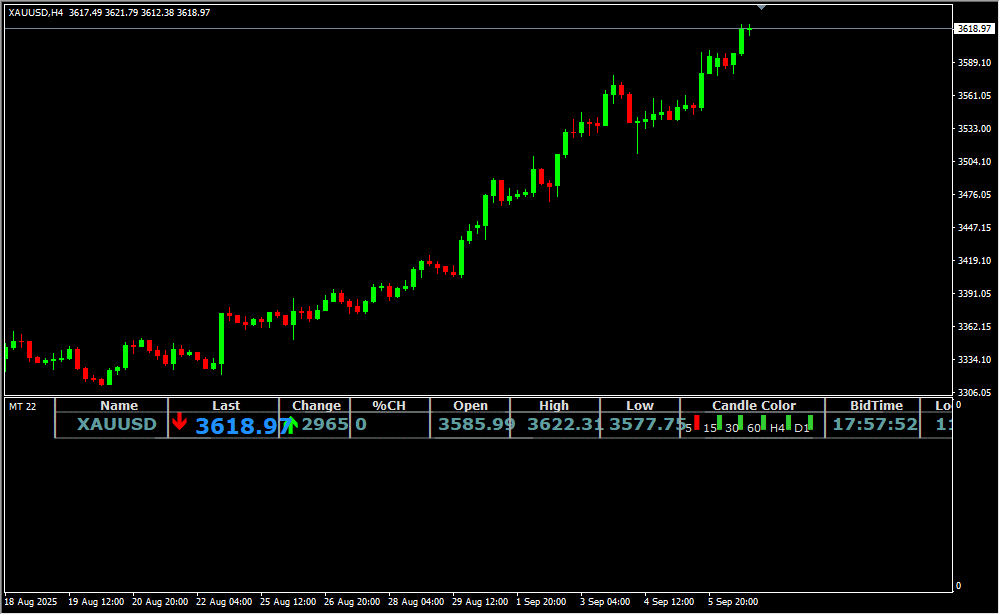This screenshot has width=1000, height=615.
Task: Select the XAUUSD symbol cell in dashboard
Action: (117, 424)
